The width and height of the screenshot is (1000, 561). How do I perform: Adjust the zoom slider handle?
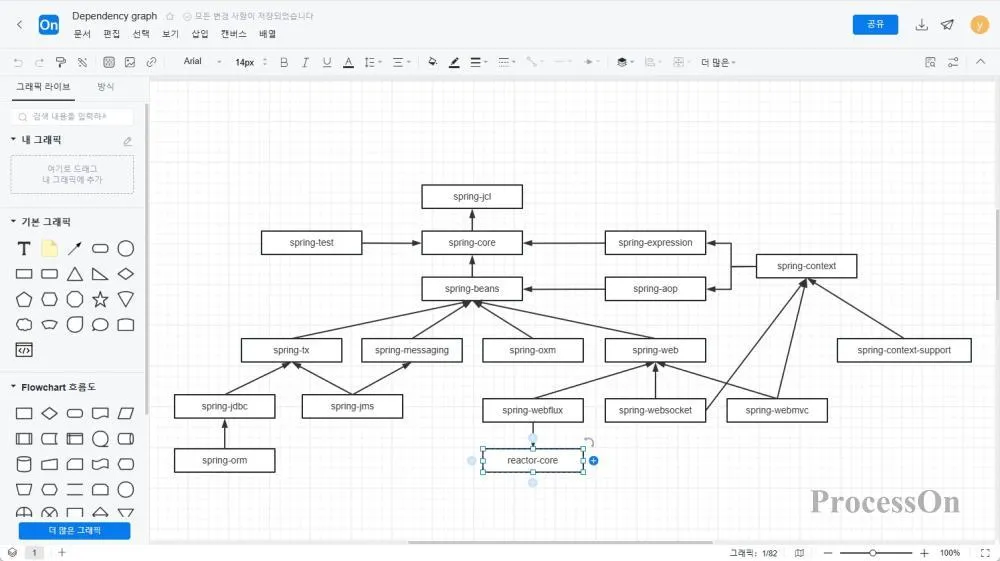[x=872, y=553]
